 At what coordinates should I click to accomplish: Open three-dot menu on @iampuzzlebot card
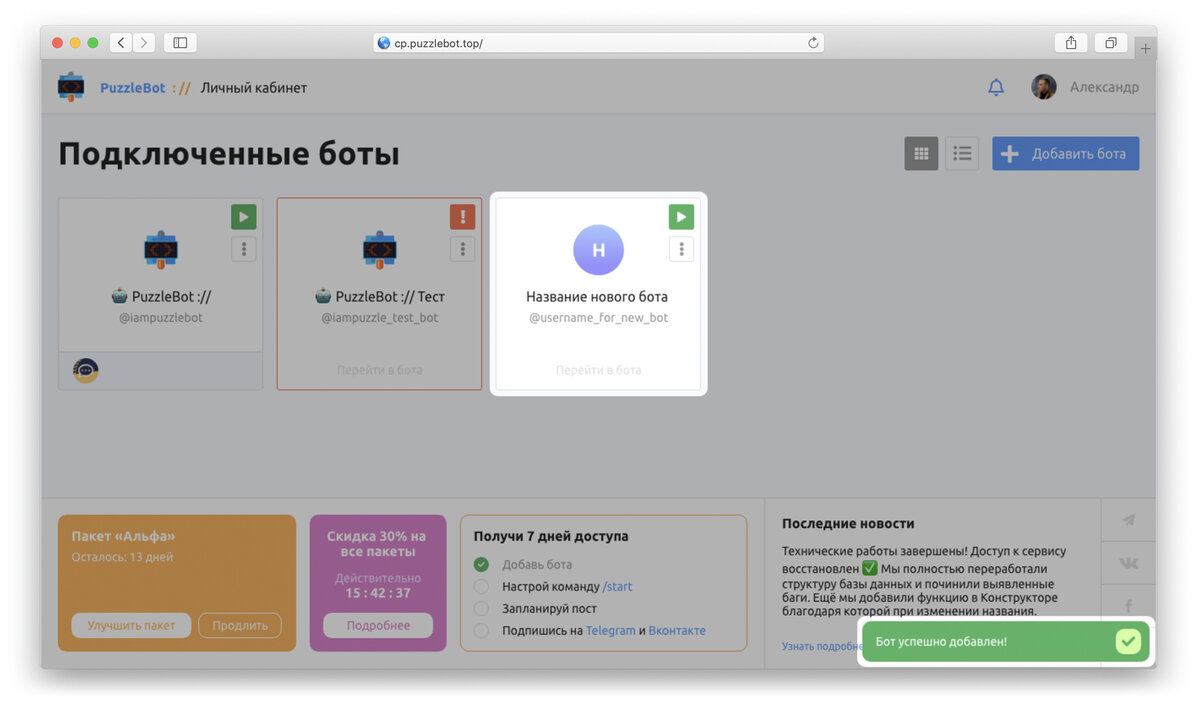point(244,249)
